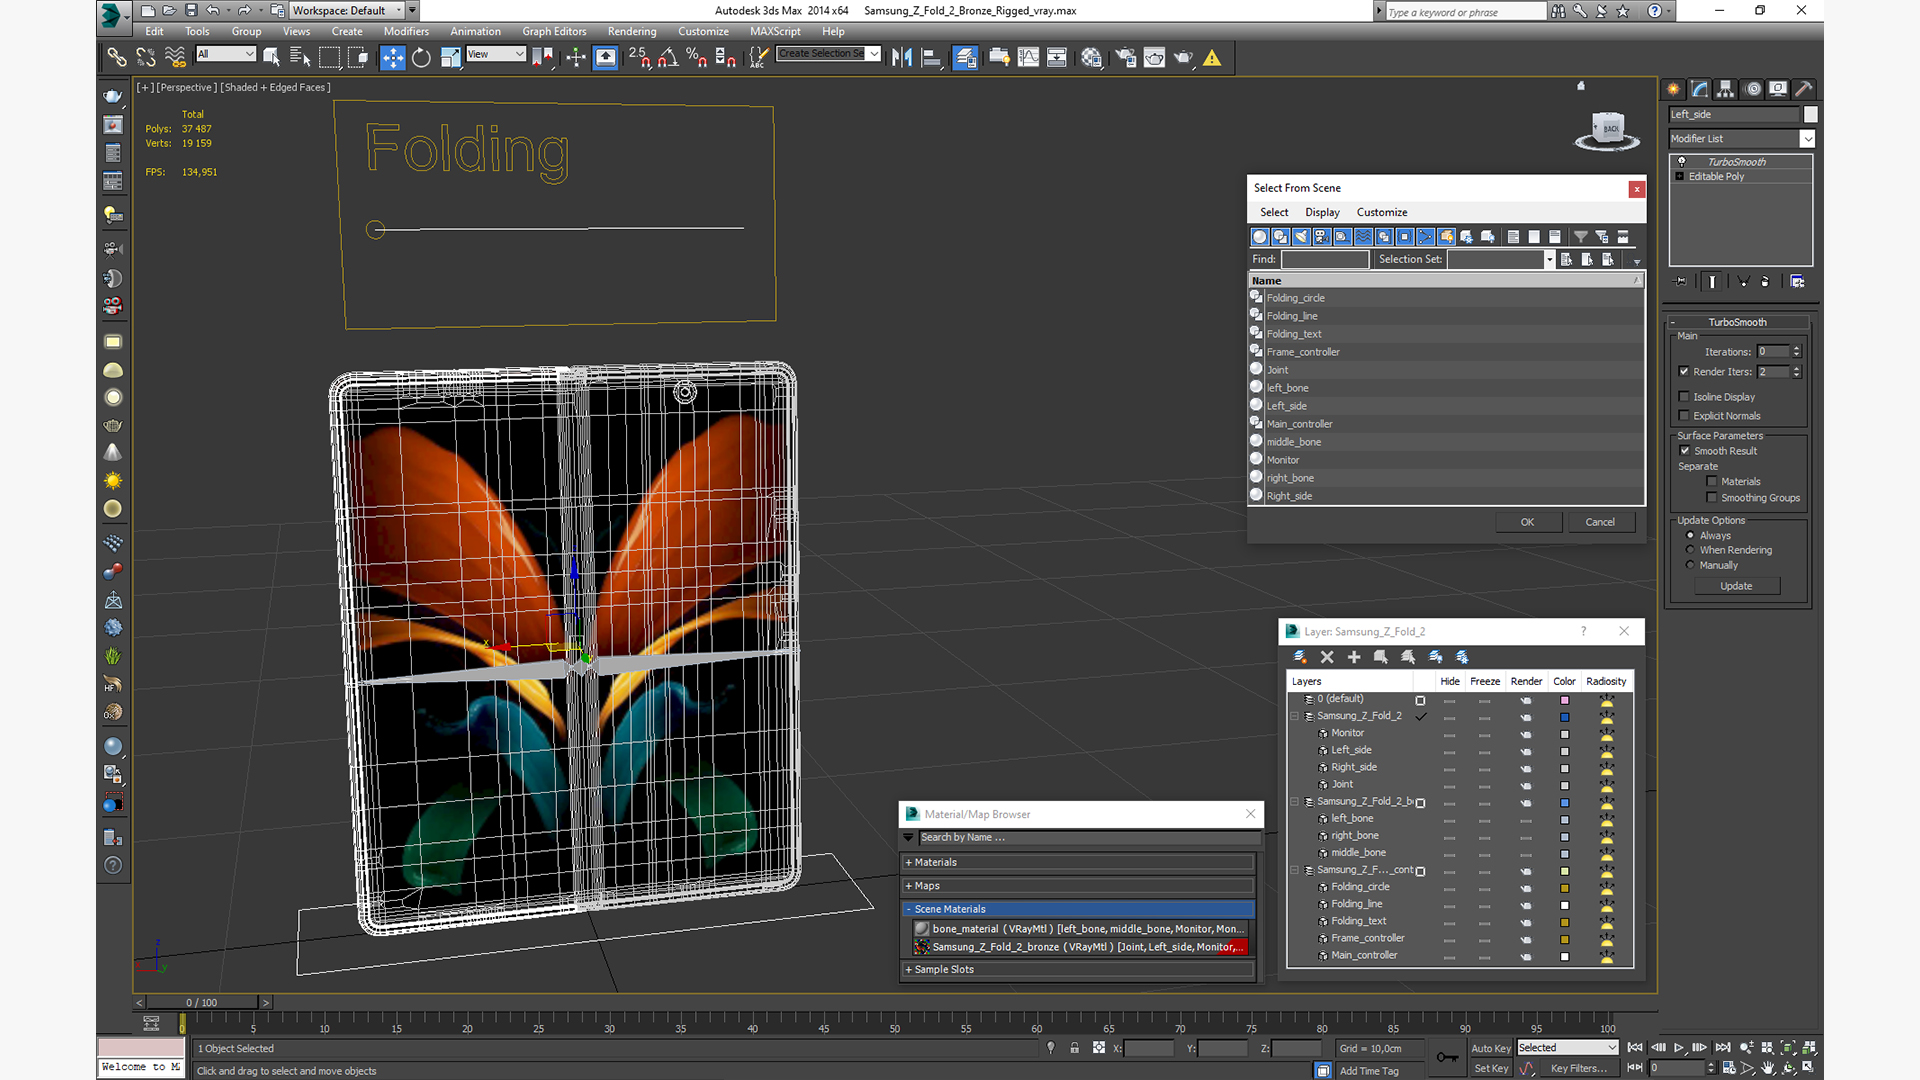Open Display menu in Select From Scene
The image size is (1920, 1080).
tap(1322, 212)
